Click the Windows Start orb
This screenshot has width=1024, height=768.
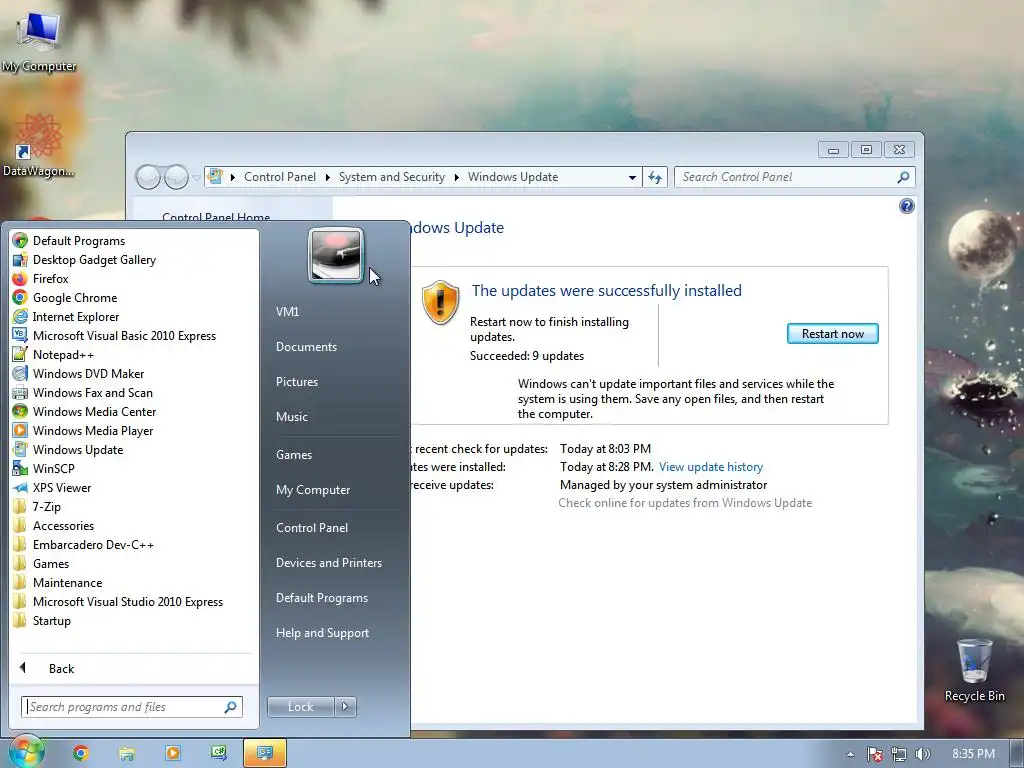pyautogui.click(x=26, y=752)
